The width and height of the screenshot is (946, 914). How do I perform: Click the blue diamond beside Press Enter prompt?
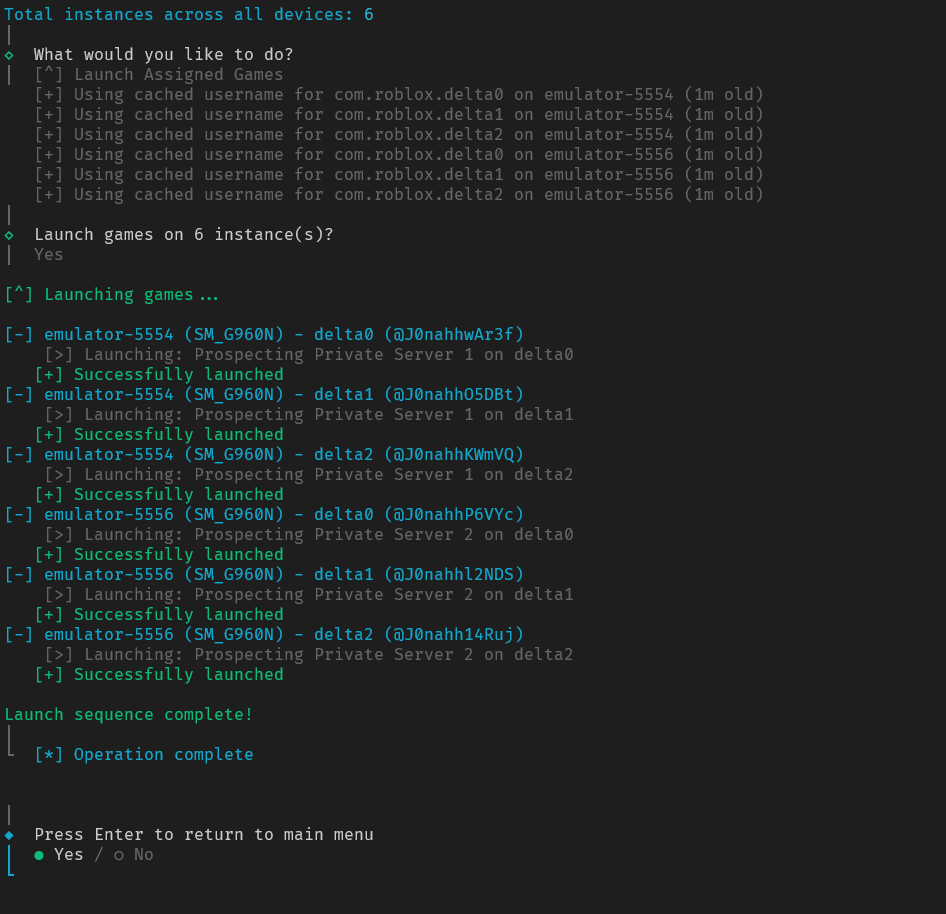[x=9, y=834]
